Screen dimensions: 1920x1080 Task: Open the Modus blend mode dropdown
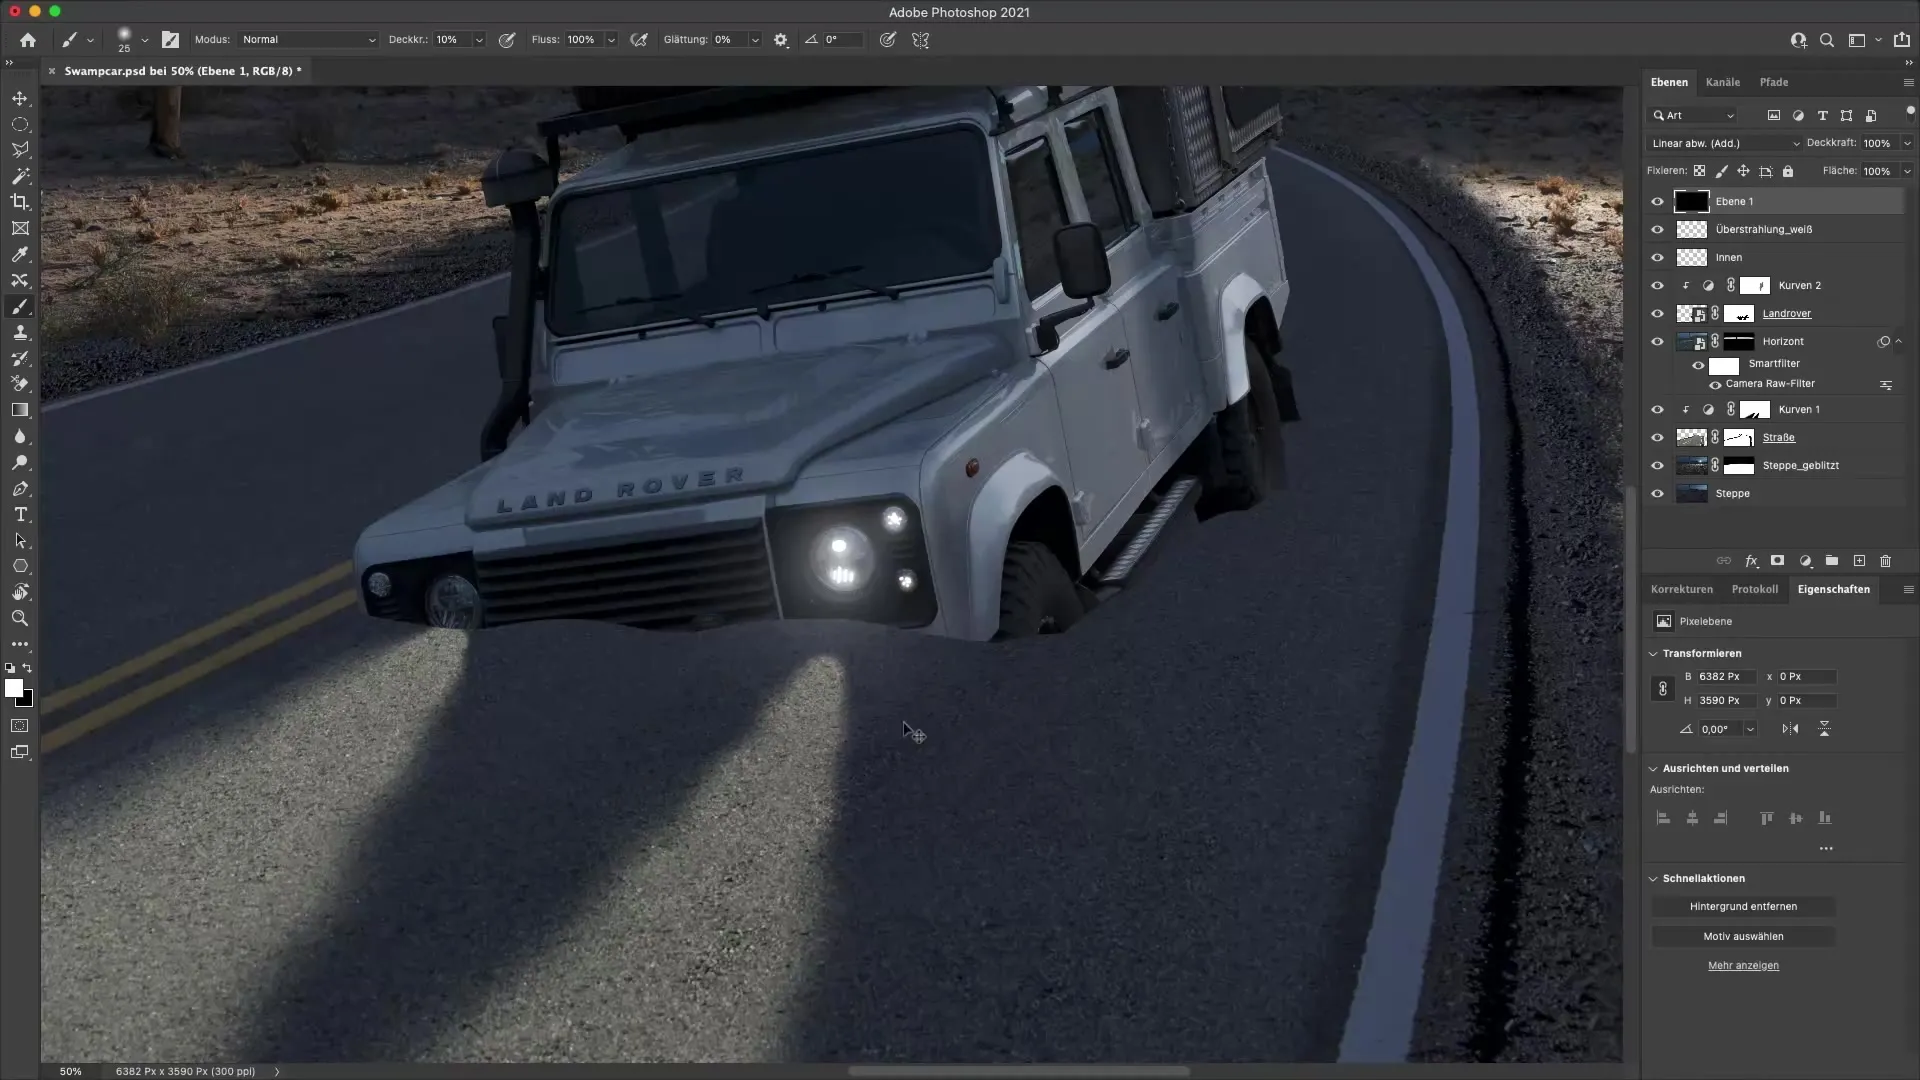tap(308, 40)
